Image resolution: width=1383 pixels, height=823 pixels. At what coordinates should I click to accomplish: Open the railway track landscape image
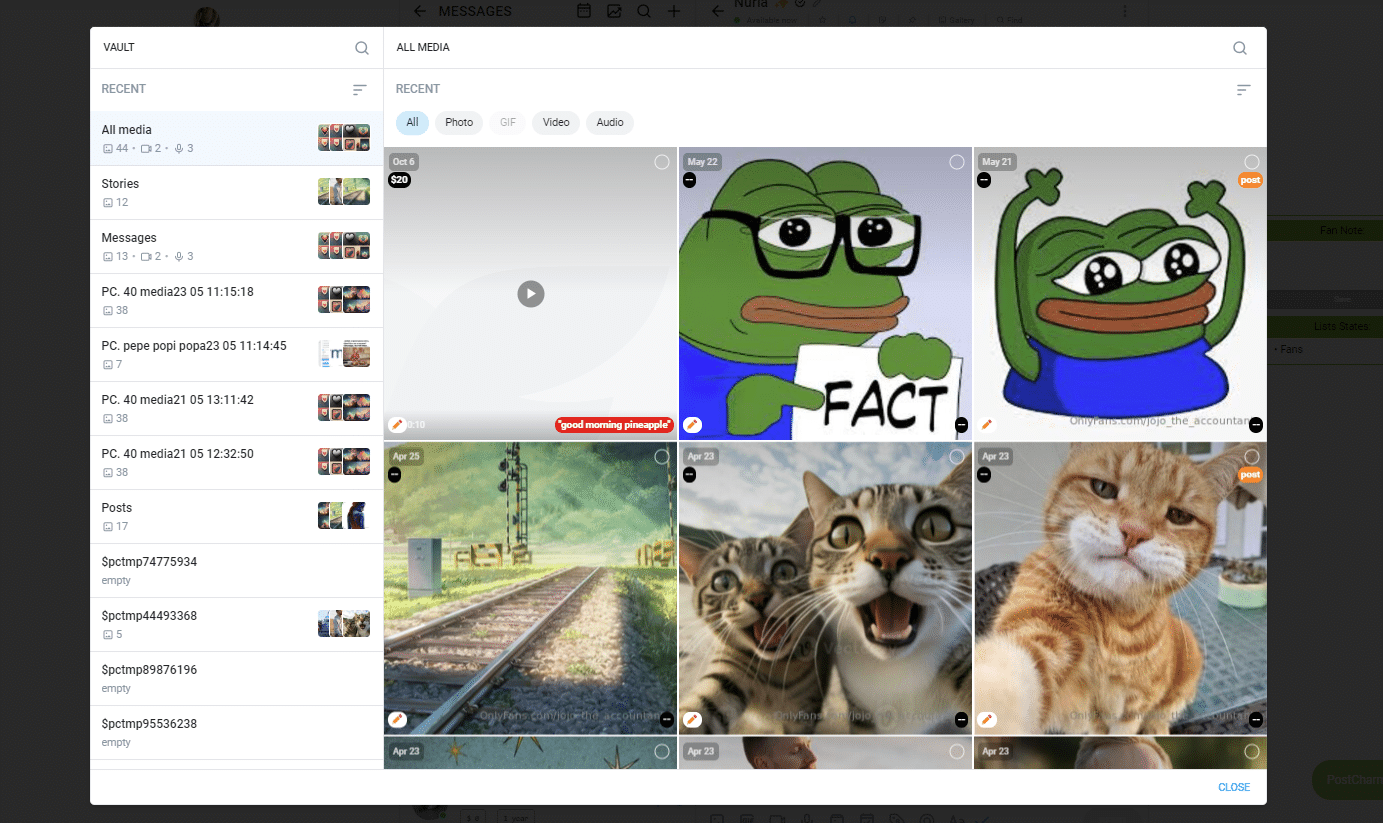[x=530, y=588]
